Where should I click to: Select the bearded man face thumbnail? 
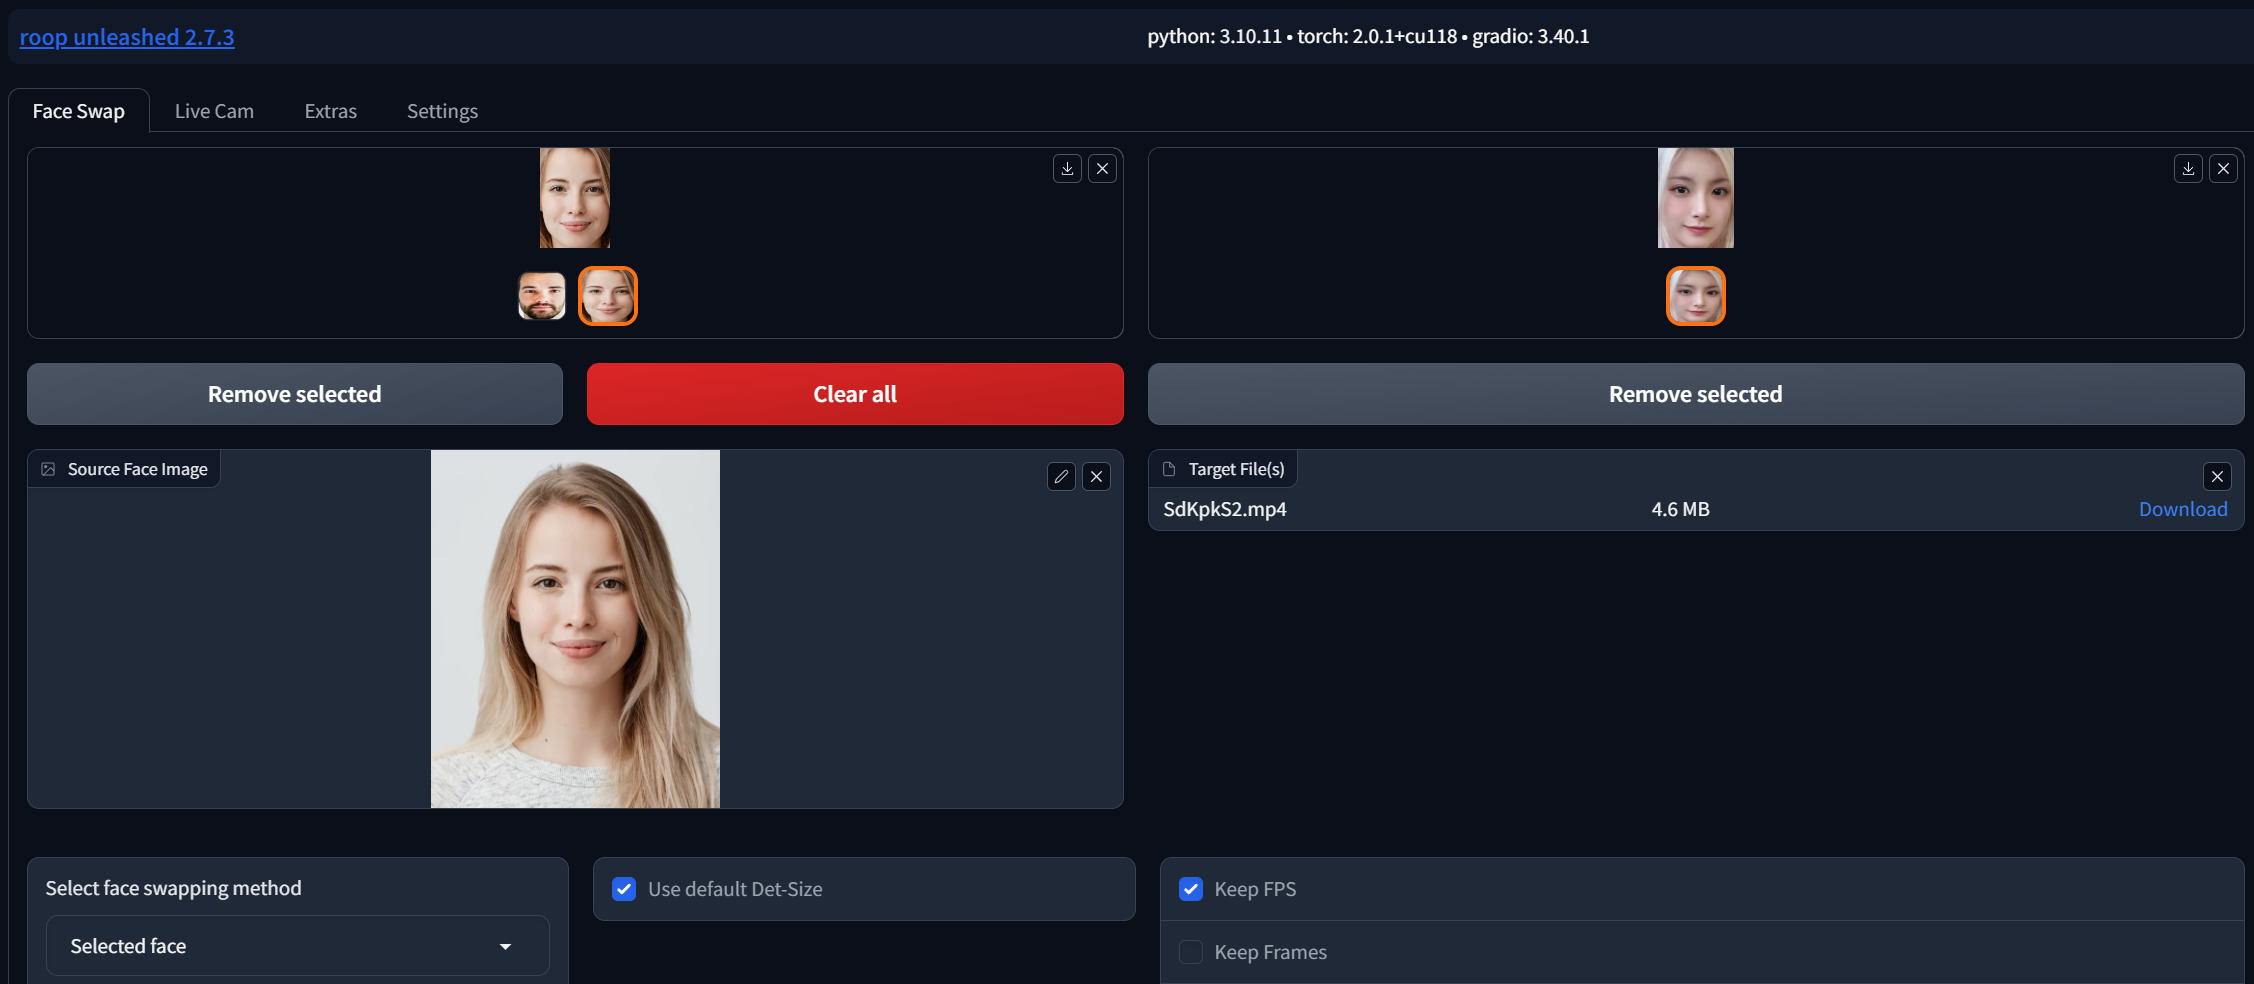(541, 295)
